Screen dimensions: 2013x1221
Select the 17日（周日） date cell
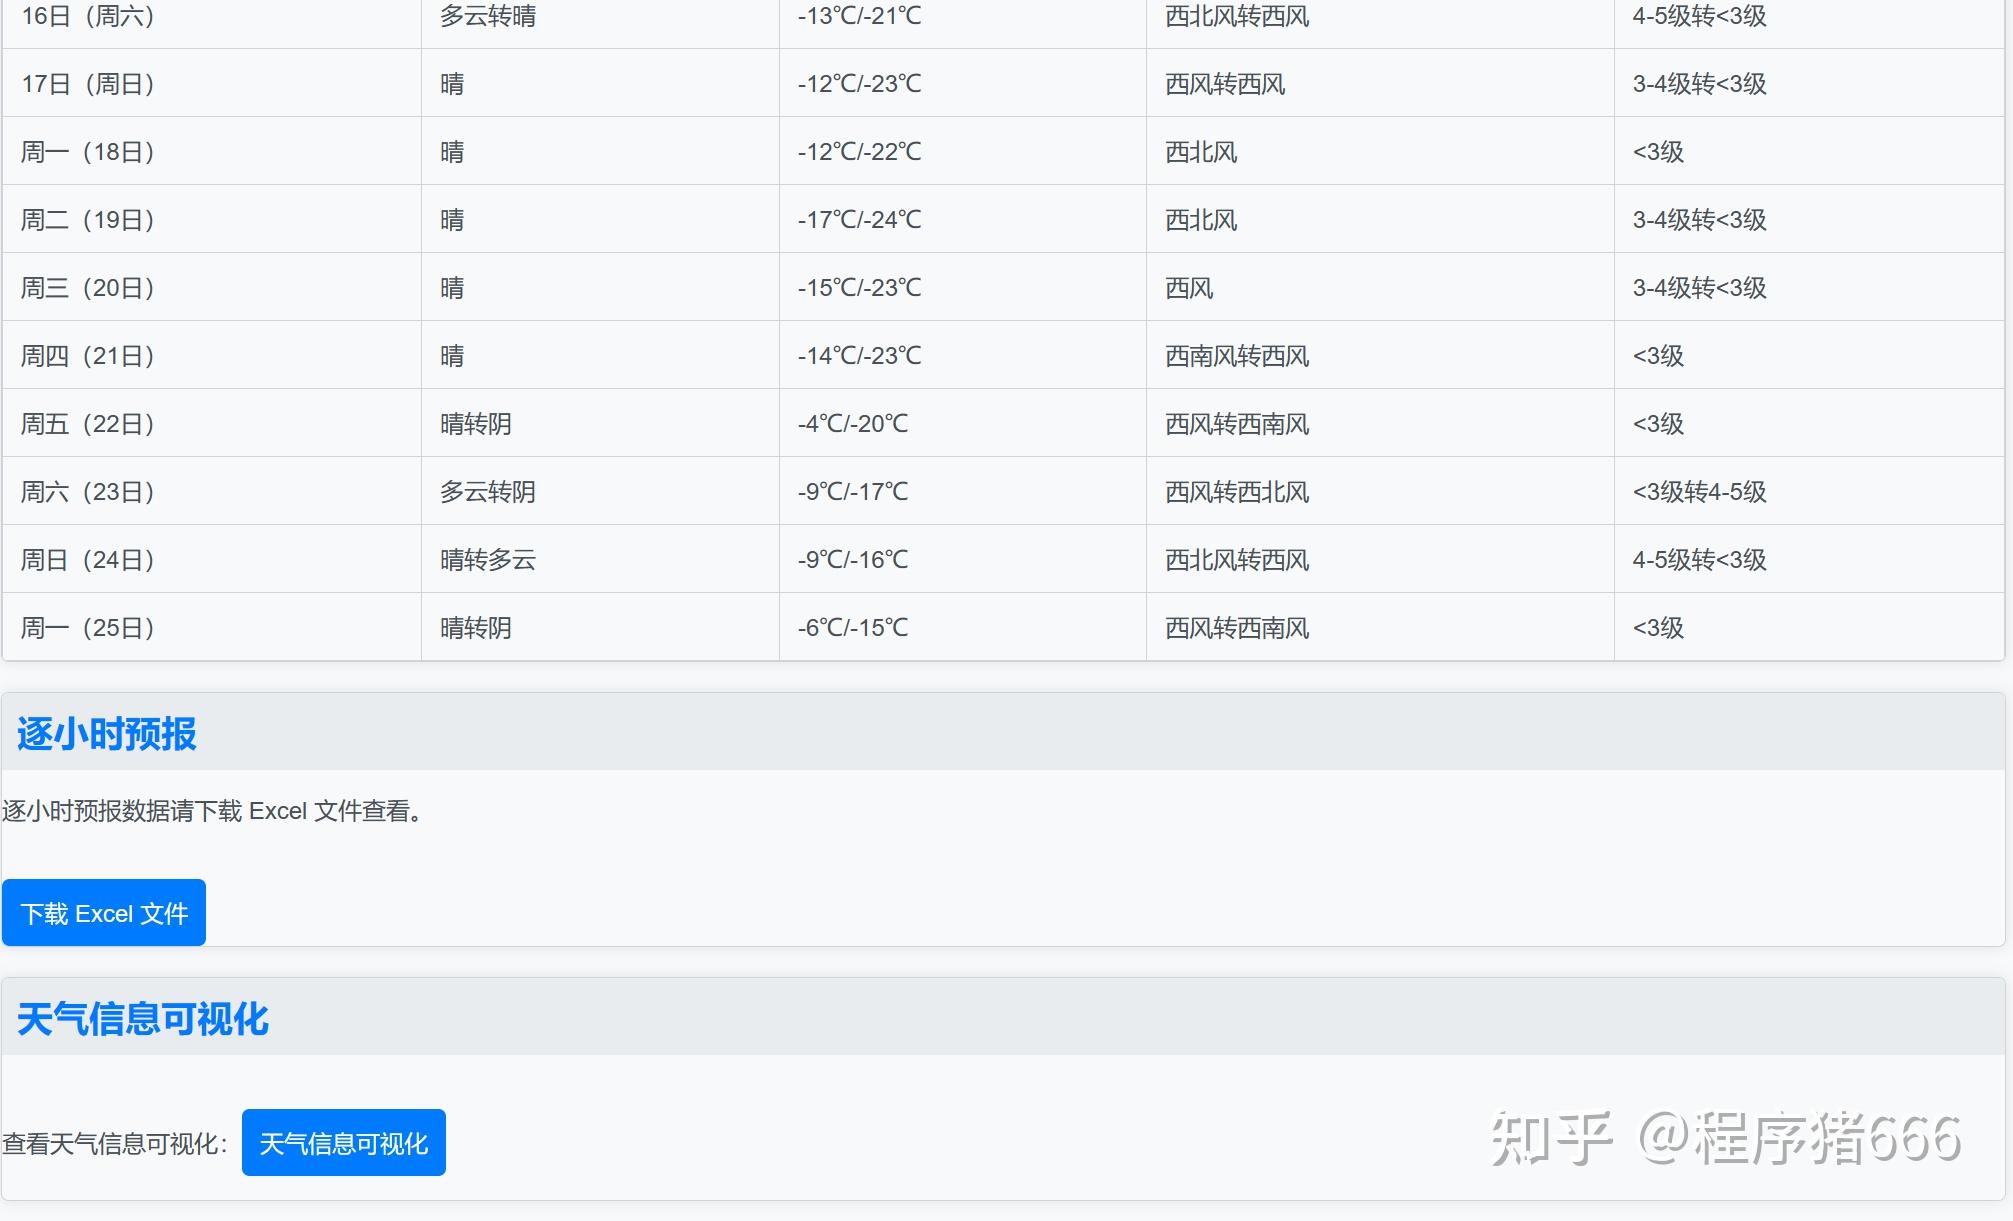tap(88, 84)
